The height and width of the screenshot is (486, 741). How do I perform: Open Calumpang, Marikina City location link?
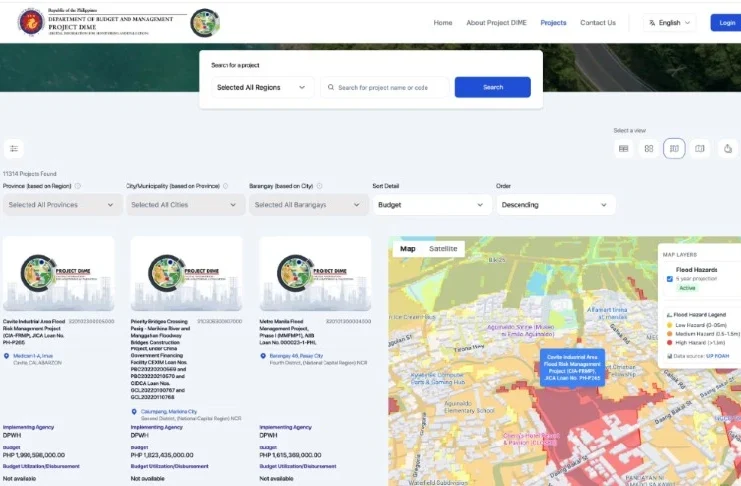[169, 412]
